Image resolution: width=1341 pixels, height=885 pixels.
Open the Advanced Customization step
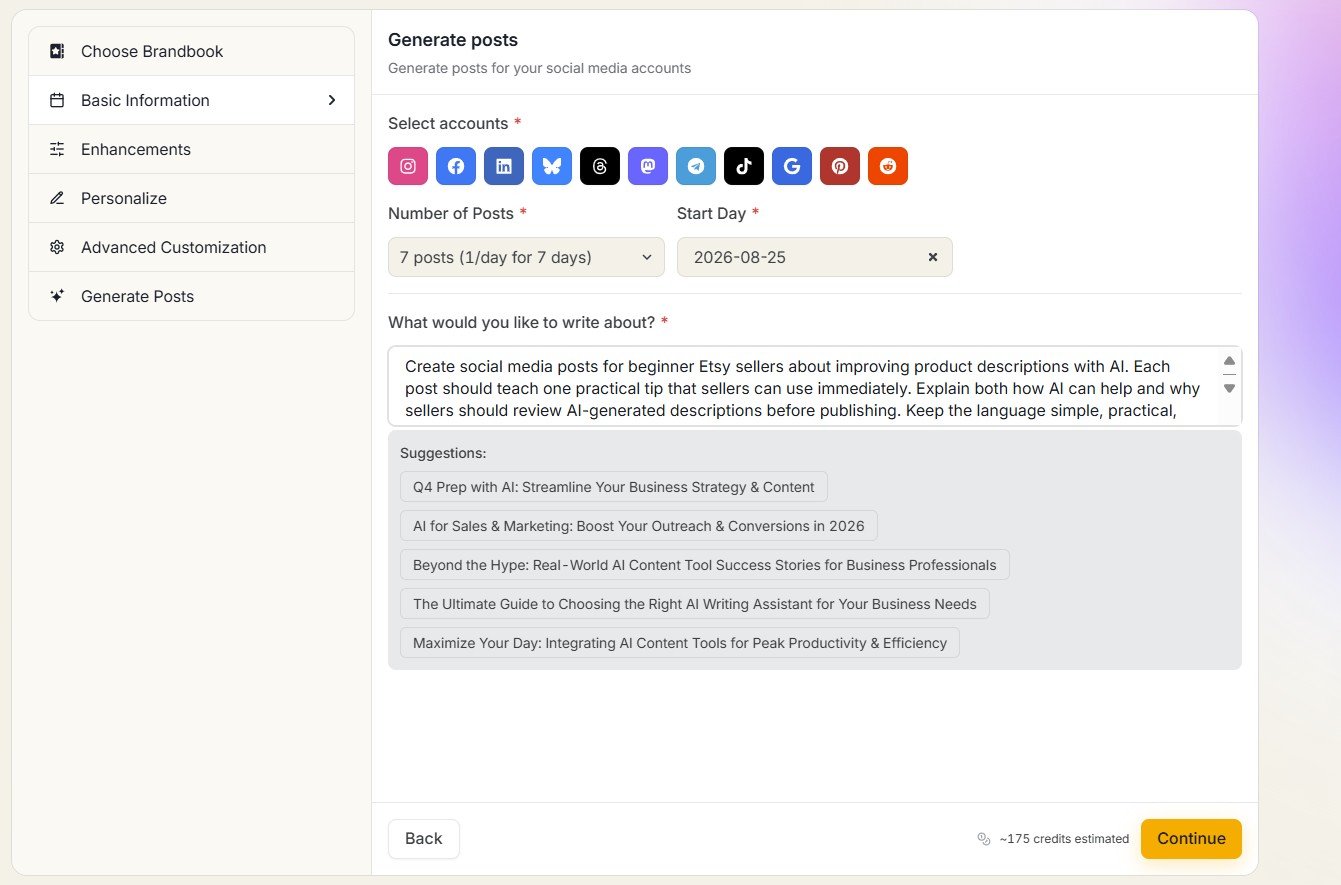click(192, 247)
